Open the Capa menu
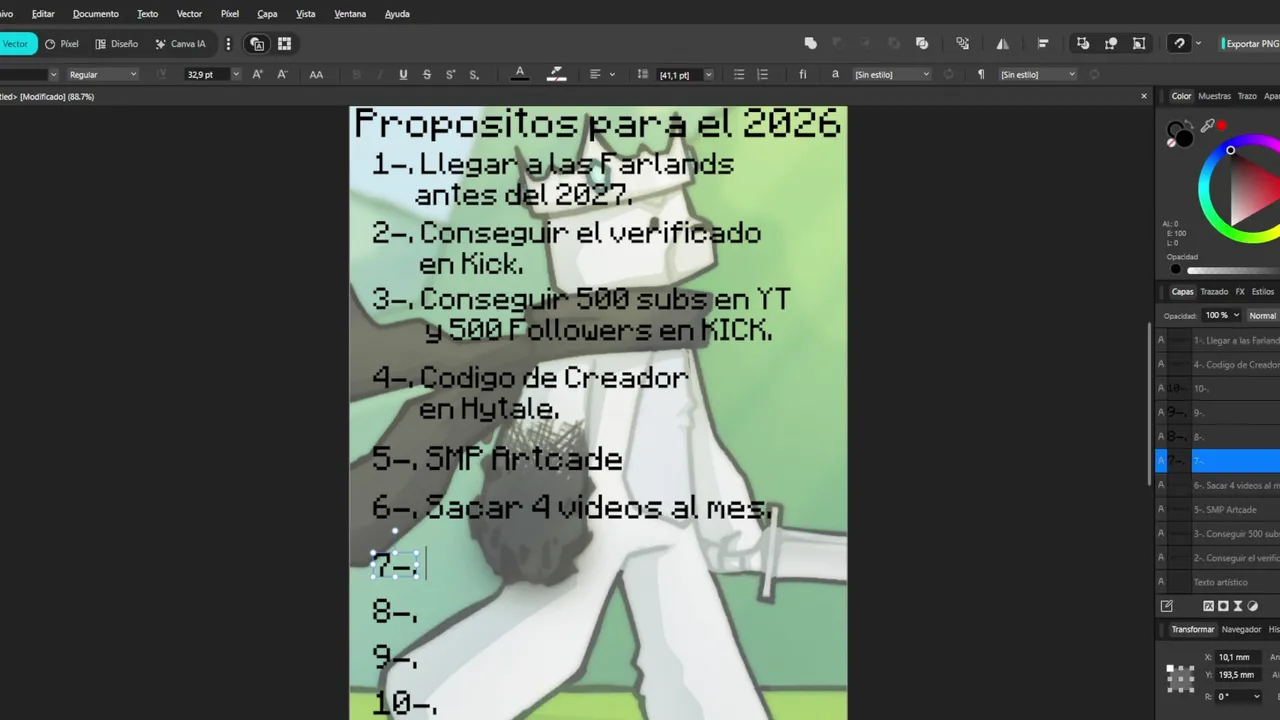 [267, 14]
